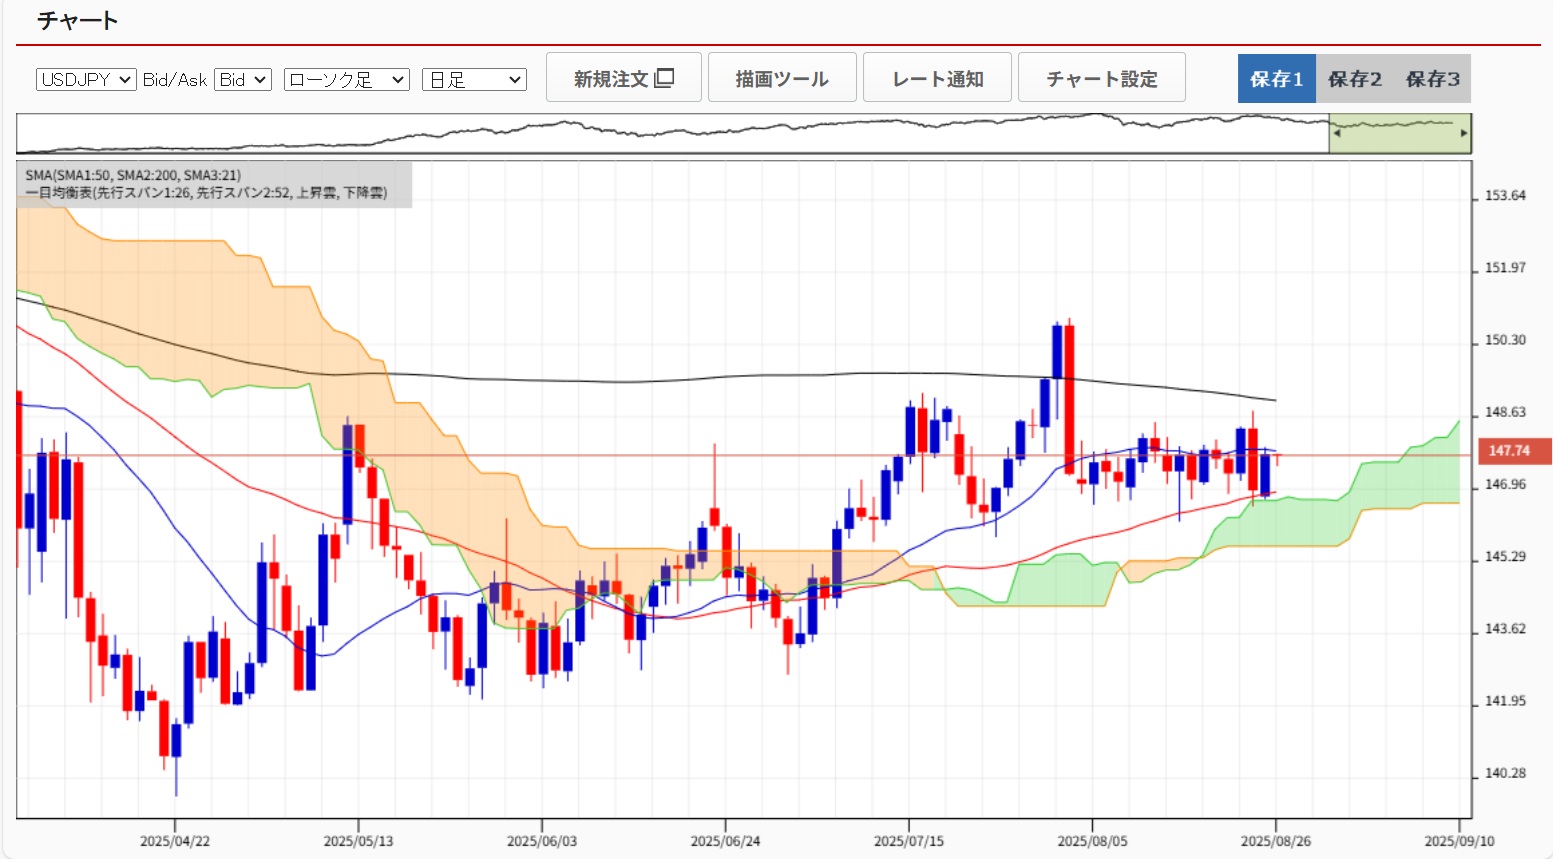Click the 146.96 price axis label
Viewport: 1553px width, 859px height.
pos(1505,485)
